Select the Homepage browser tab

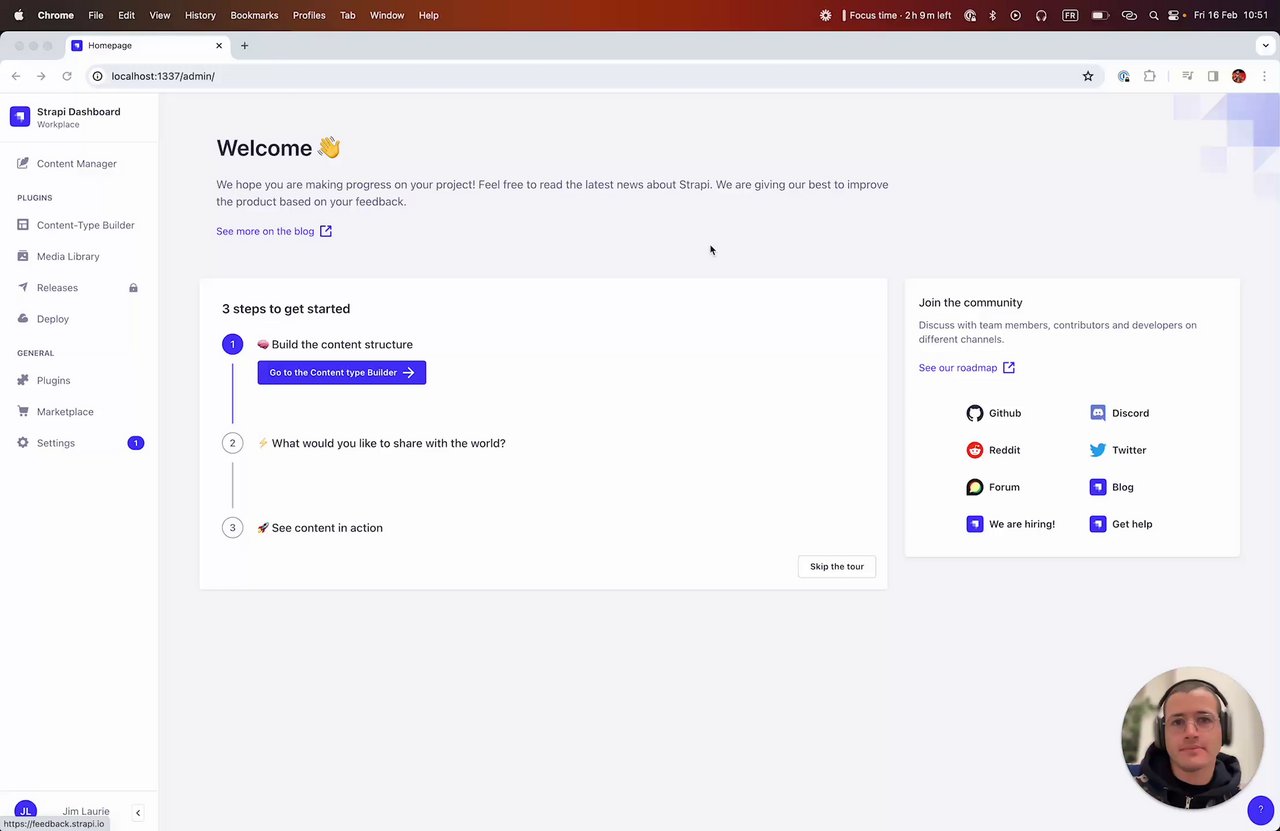147,45
